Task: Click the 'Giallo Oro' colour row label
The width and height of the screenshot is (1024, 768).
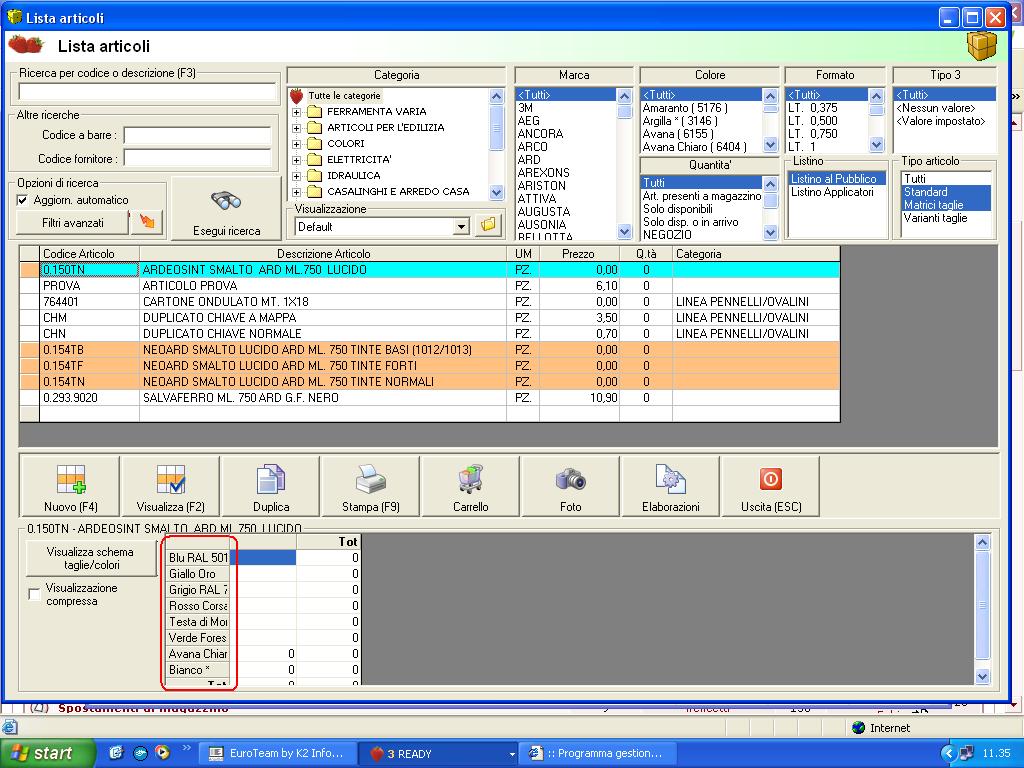Action: pos(197,574)
